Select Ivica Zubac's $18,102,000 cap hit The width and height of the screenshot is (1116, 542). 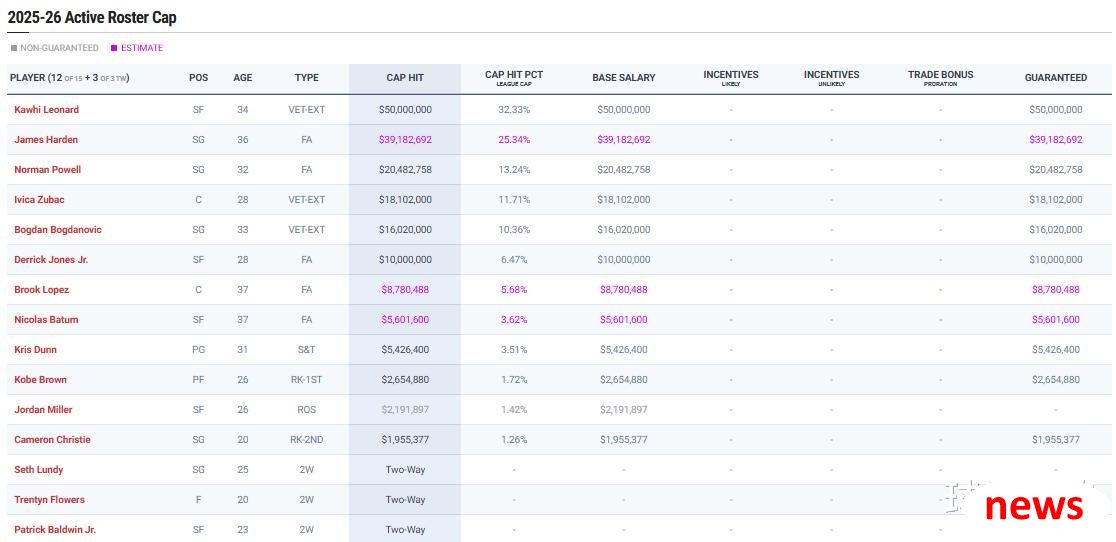pos(405,199)
